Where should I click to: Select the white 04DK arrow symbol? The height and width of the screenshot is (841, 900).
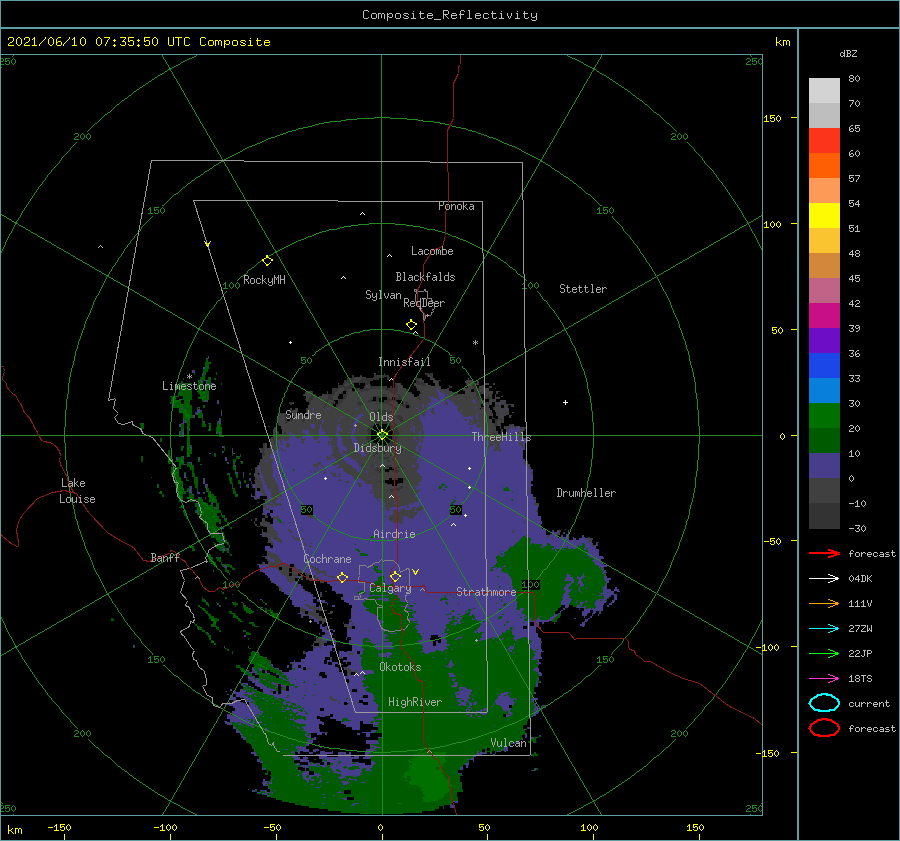(x=824, y=579)
